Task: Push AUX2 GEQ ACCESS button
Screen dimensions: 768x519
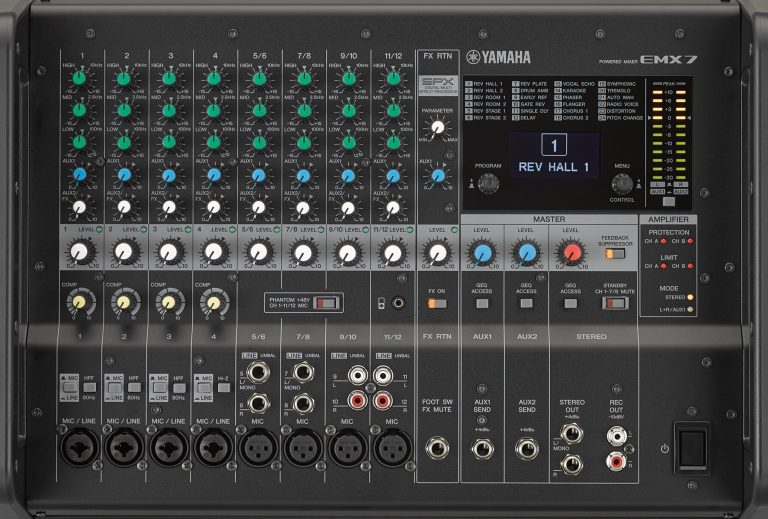Action: (x=527, y=304)
